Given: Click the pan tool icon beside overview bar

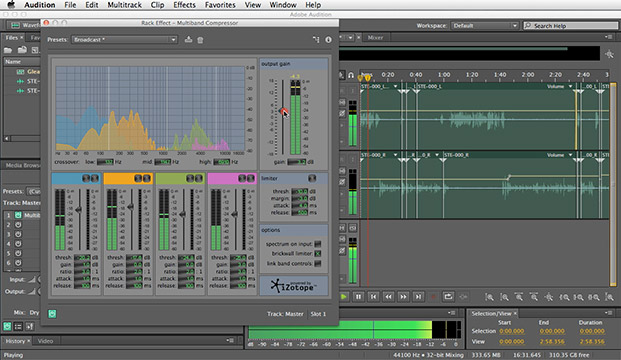Looking at the screenshot, I should [610, 54].
